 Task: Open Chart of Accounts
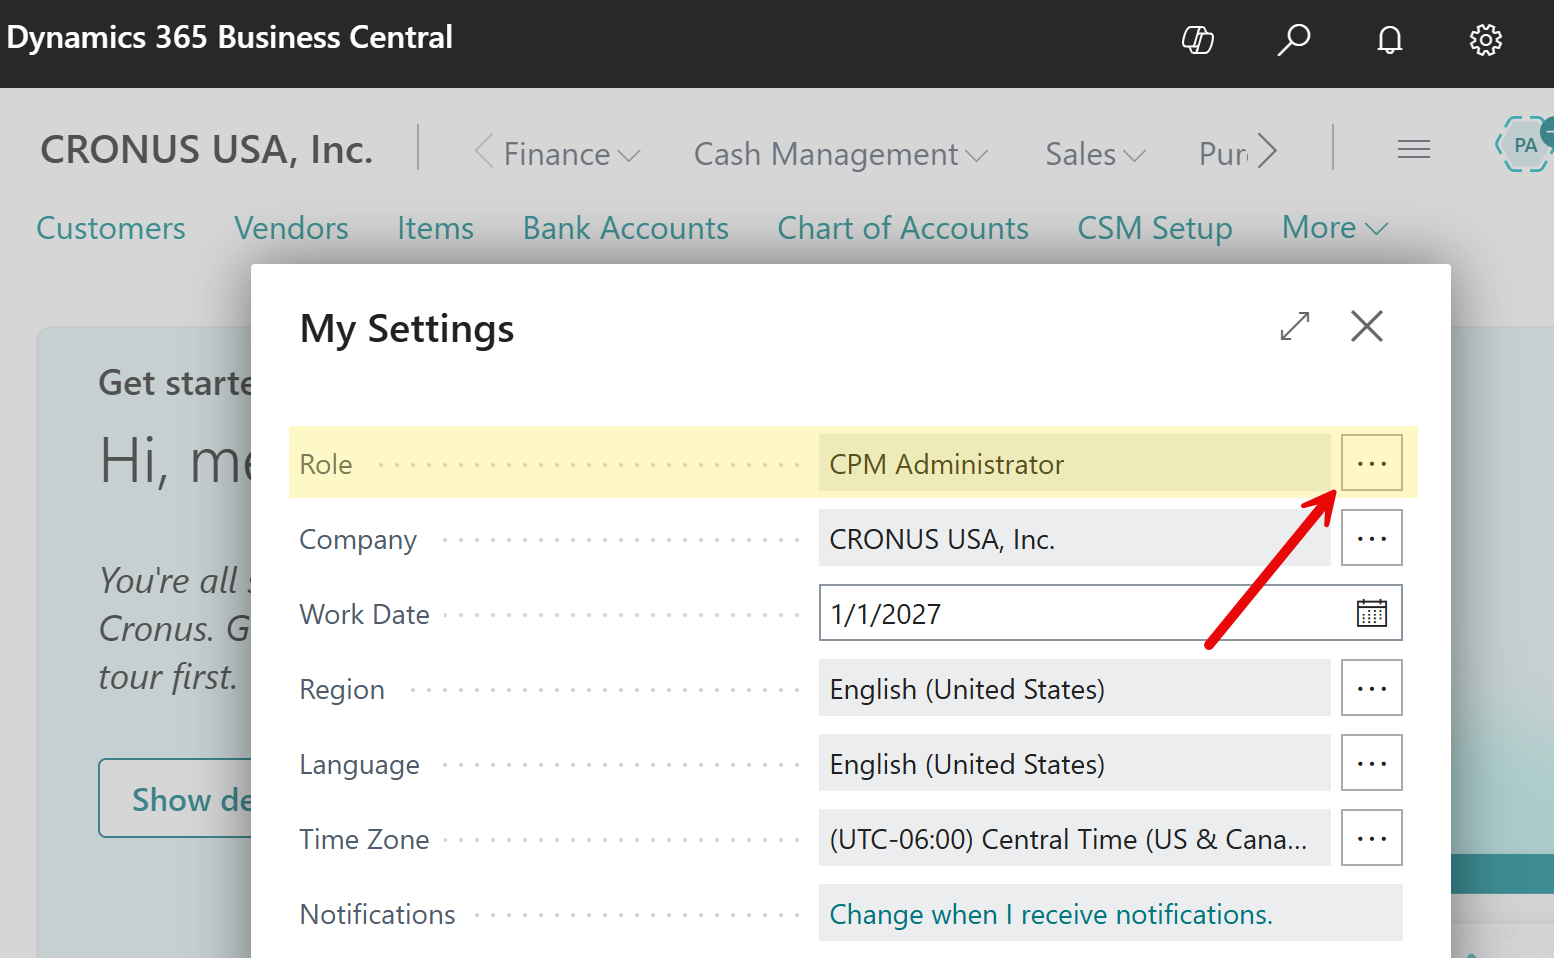[902, 228]
